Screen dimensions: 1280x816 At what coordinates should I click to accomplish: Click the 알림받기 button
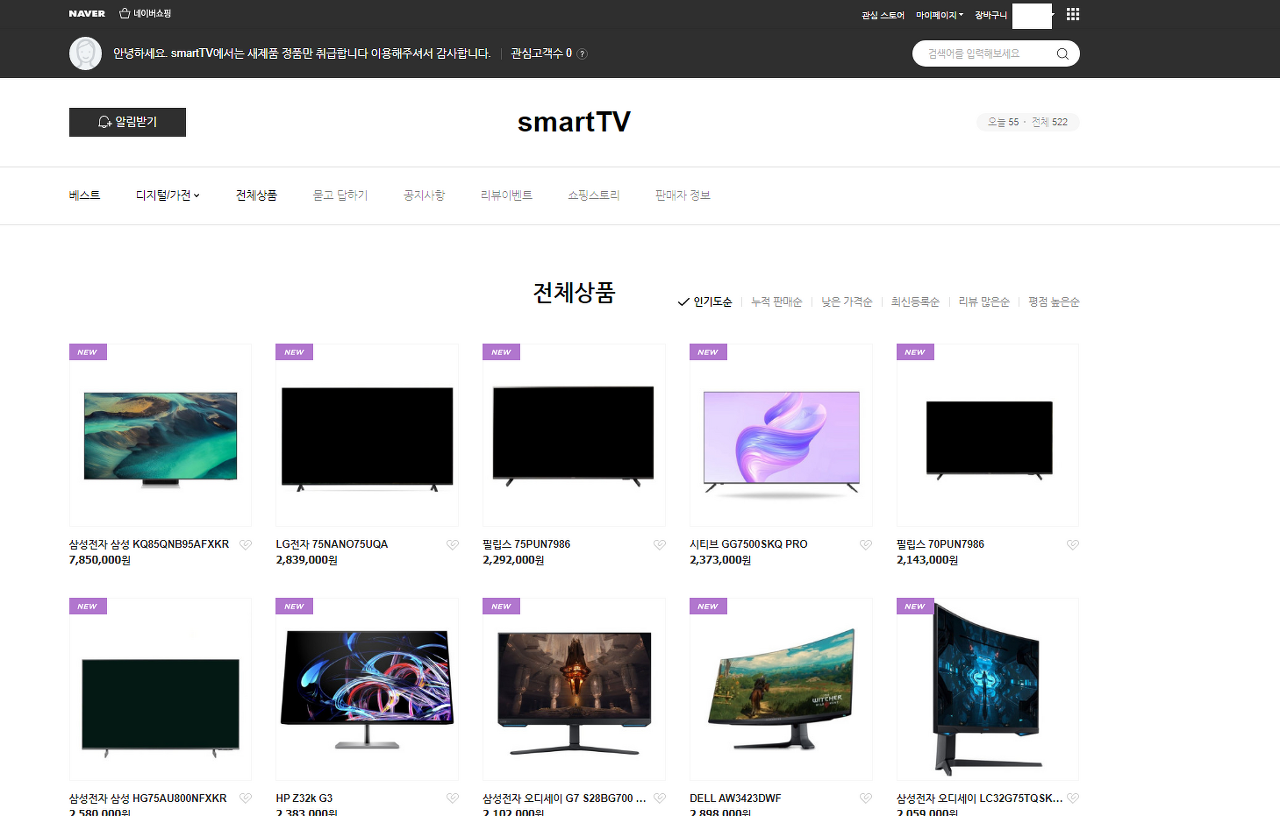click(x=127, y=122)
